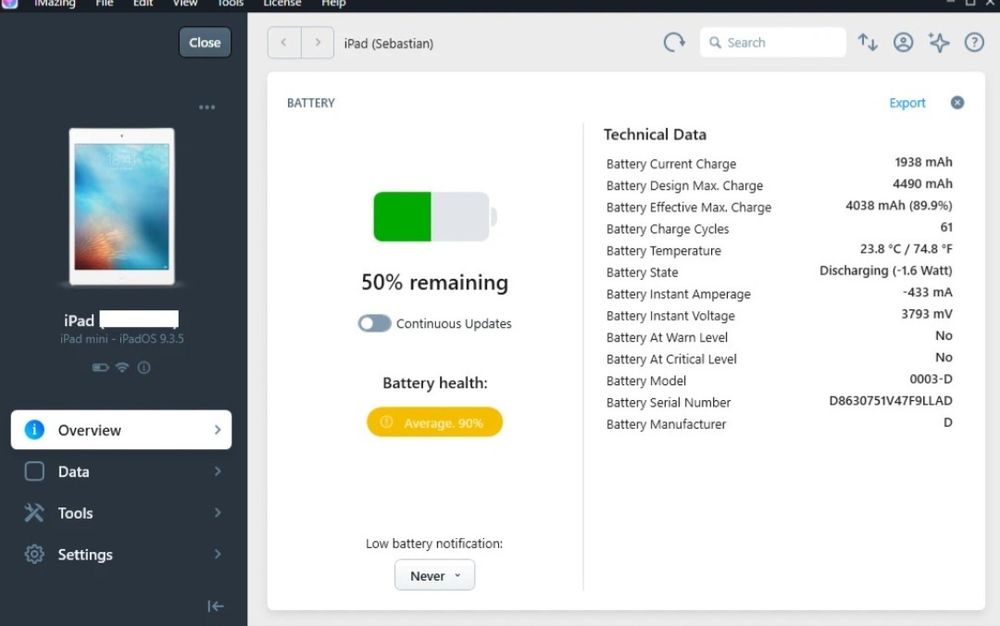This screenshot has width=1000, height=626.
Task: Expand the Overview sidebar chevron
Action: [217, 430]
